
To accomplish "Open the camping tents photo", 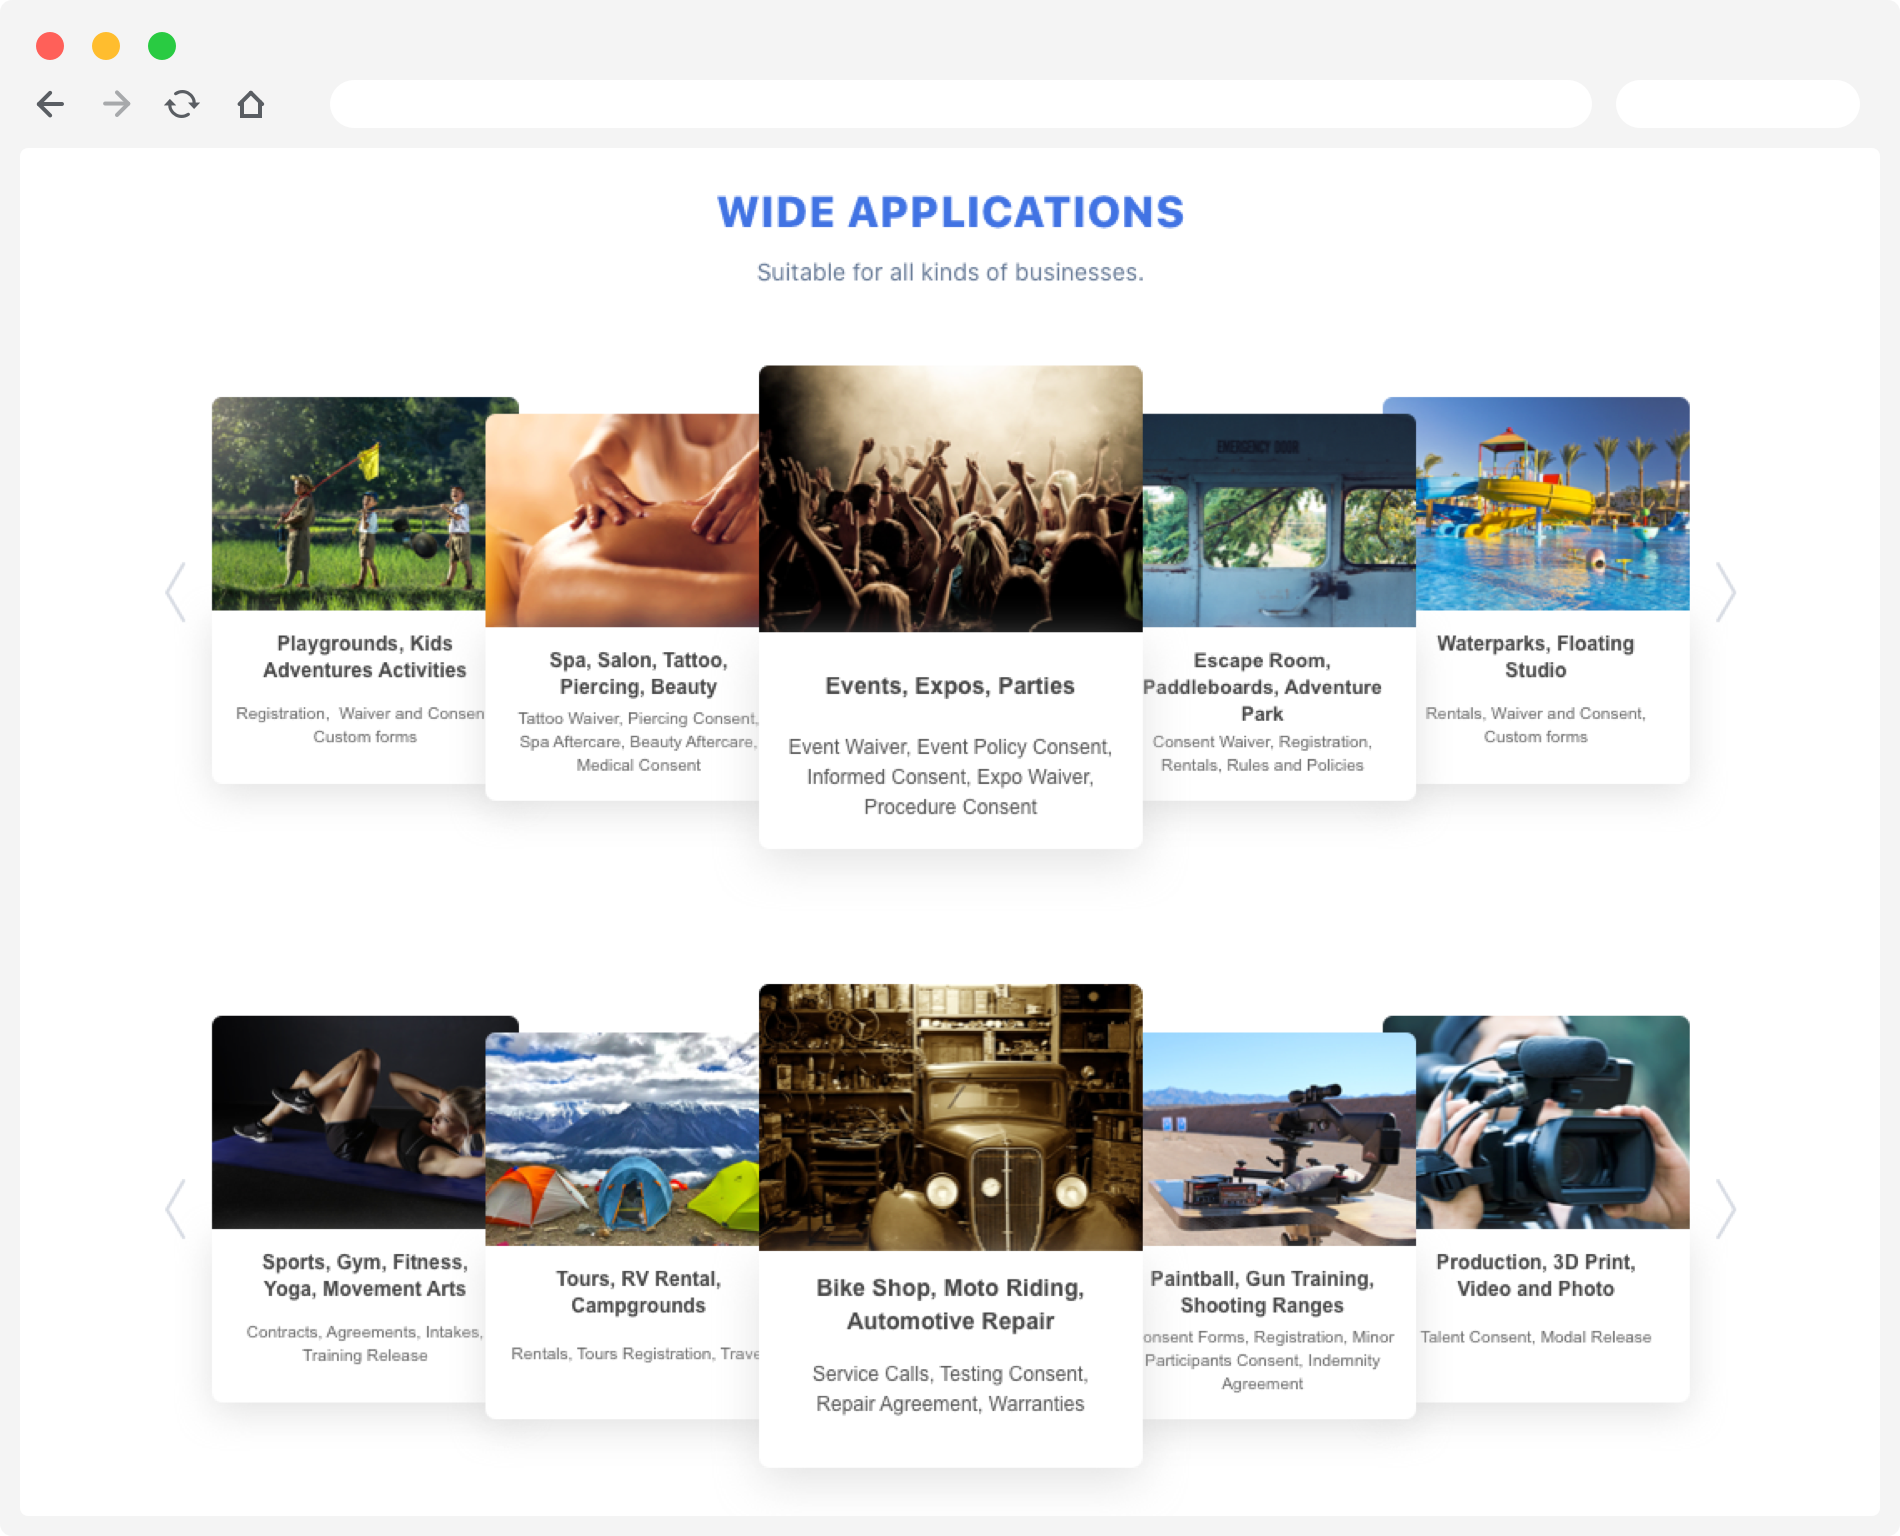I will [x=622, y=1139].
